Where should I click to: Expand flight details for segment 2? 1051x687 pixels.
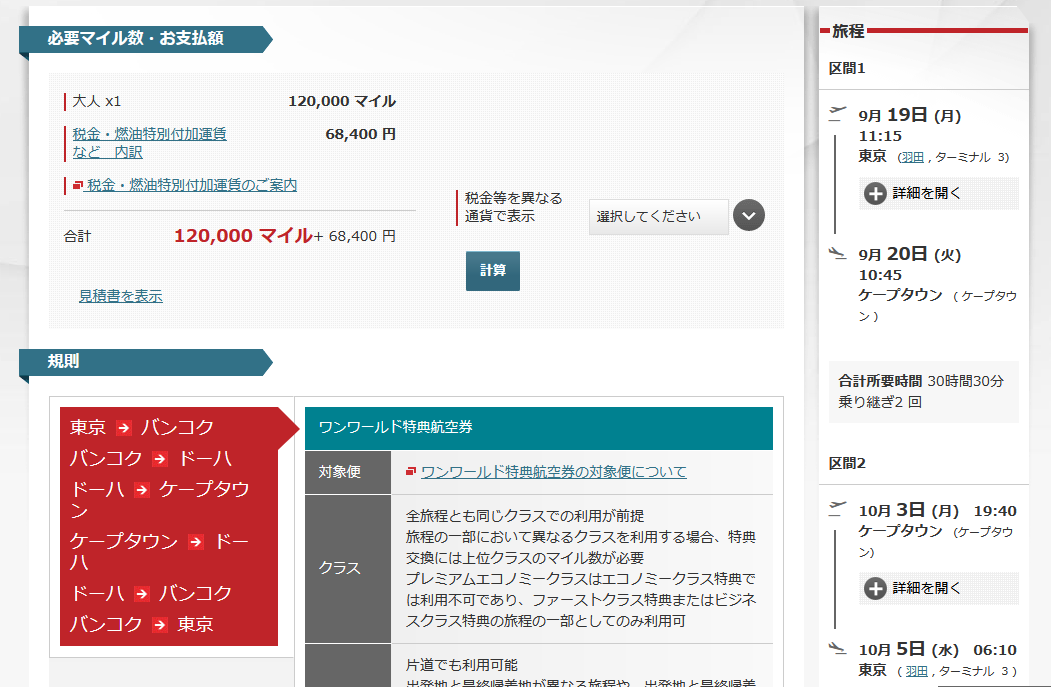938,588
